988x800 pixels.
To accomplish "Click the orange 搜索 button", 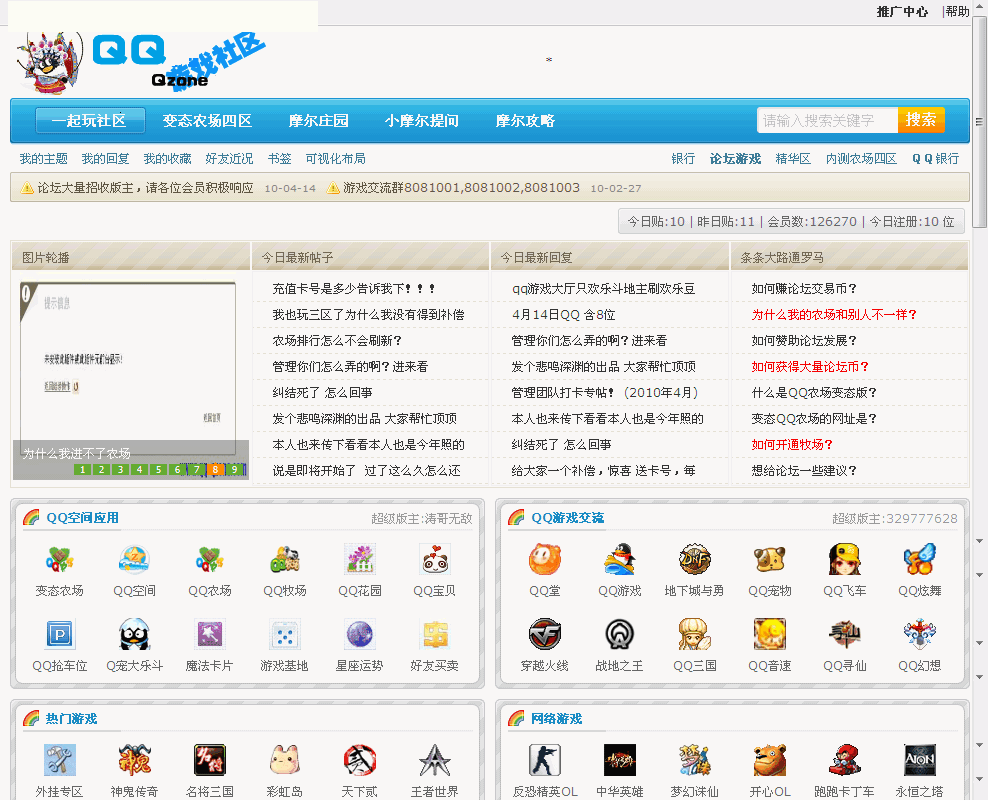I will [x=921, y=120].
